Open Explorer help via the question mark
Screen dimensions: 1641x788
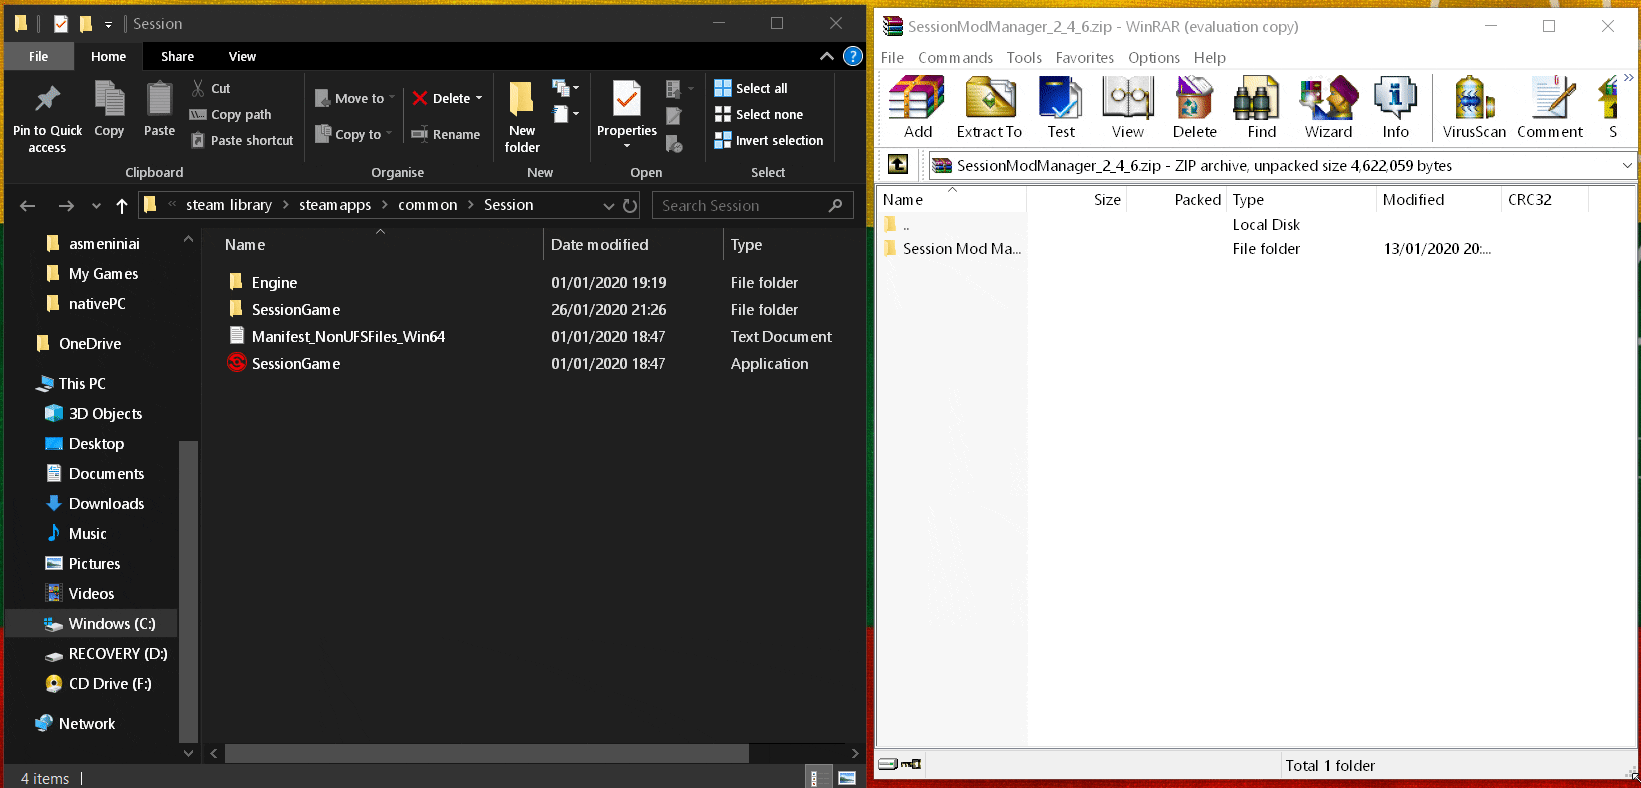coord(853,56)
